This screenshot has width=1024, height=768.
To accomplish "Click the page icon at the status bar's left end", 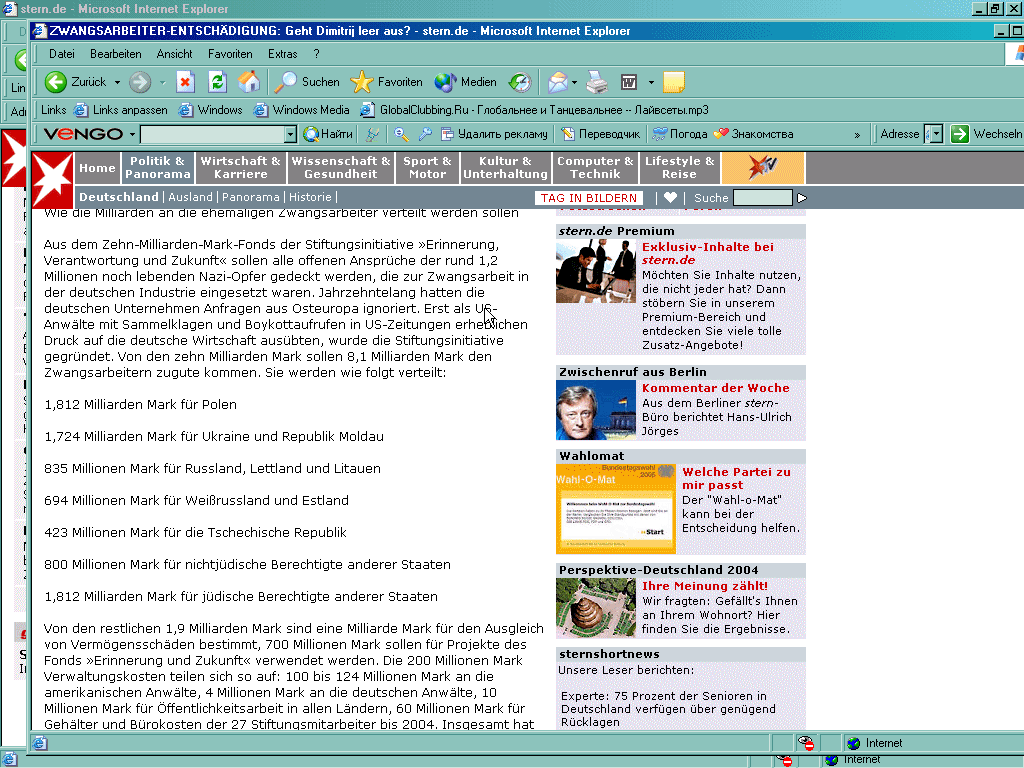I will (40, 743).
